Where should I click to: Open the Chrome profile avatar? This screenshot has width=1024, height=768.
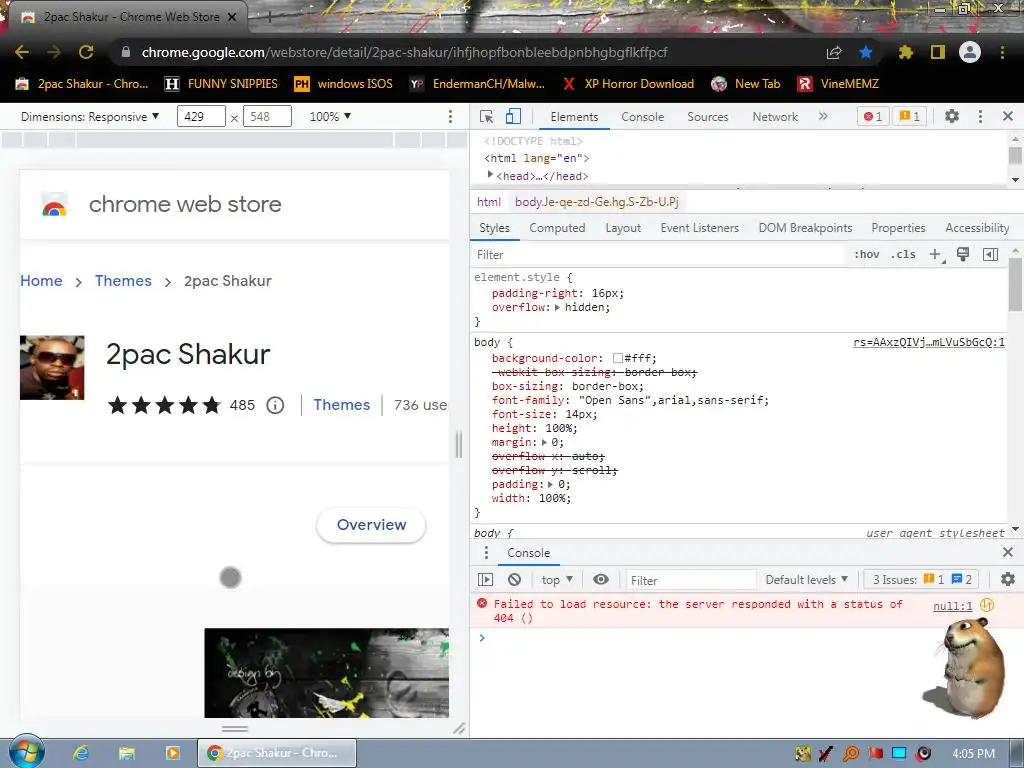coord(970,52)
